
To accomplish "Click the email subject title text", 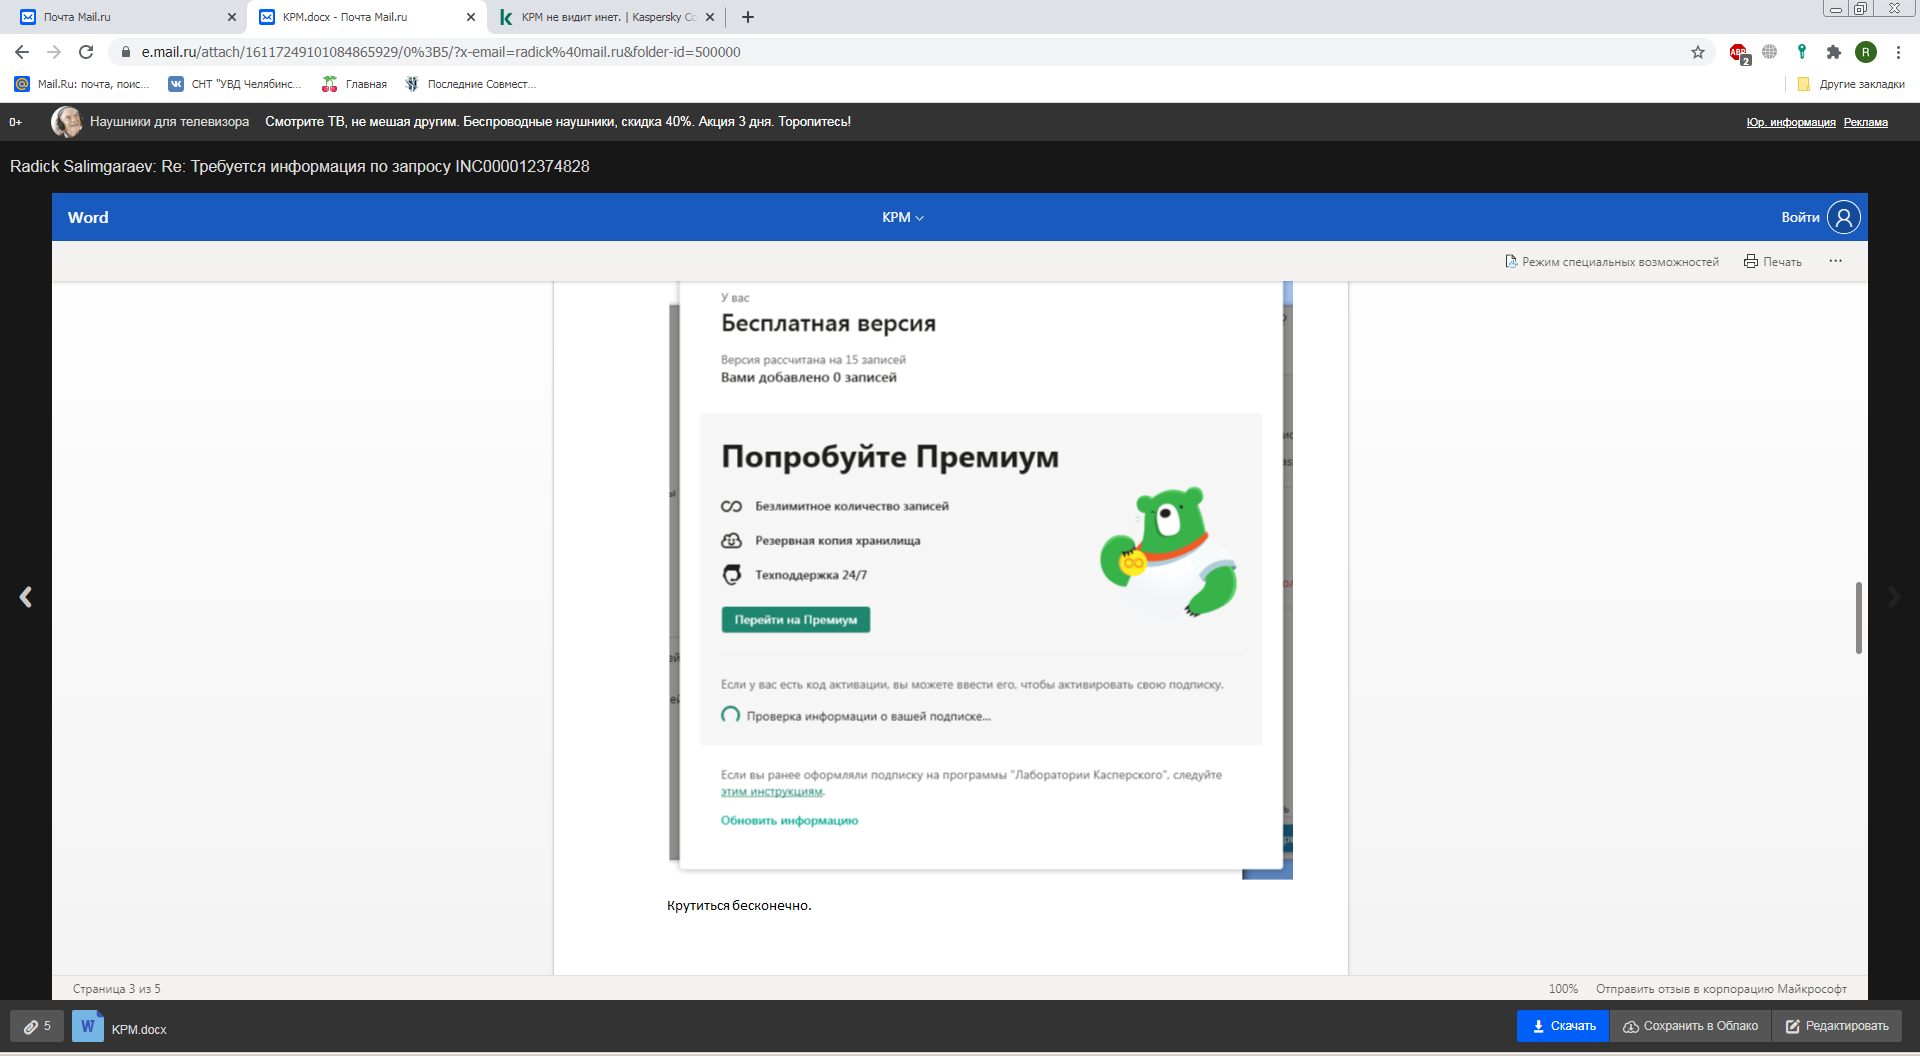I will (300, 166).
